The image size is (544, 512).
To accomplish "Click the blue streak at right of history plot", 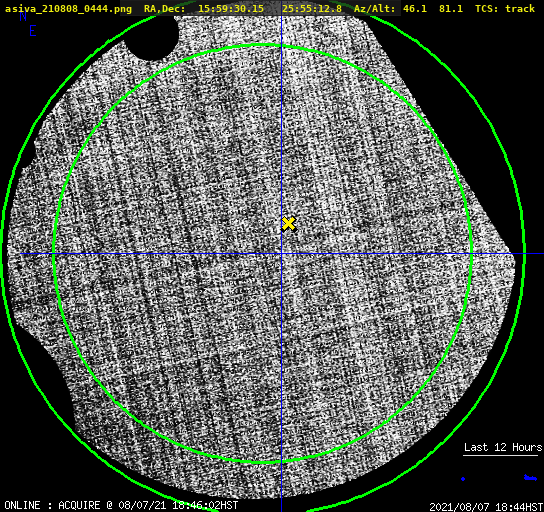I will pos(530,478).
